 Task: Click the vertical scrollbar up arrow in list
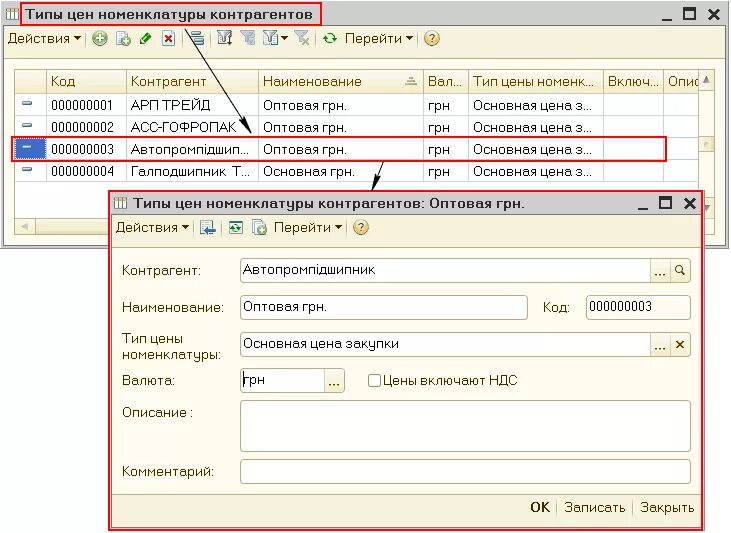coord(706,80)
